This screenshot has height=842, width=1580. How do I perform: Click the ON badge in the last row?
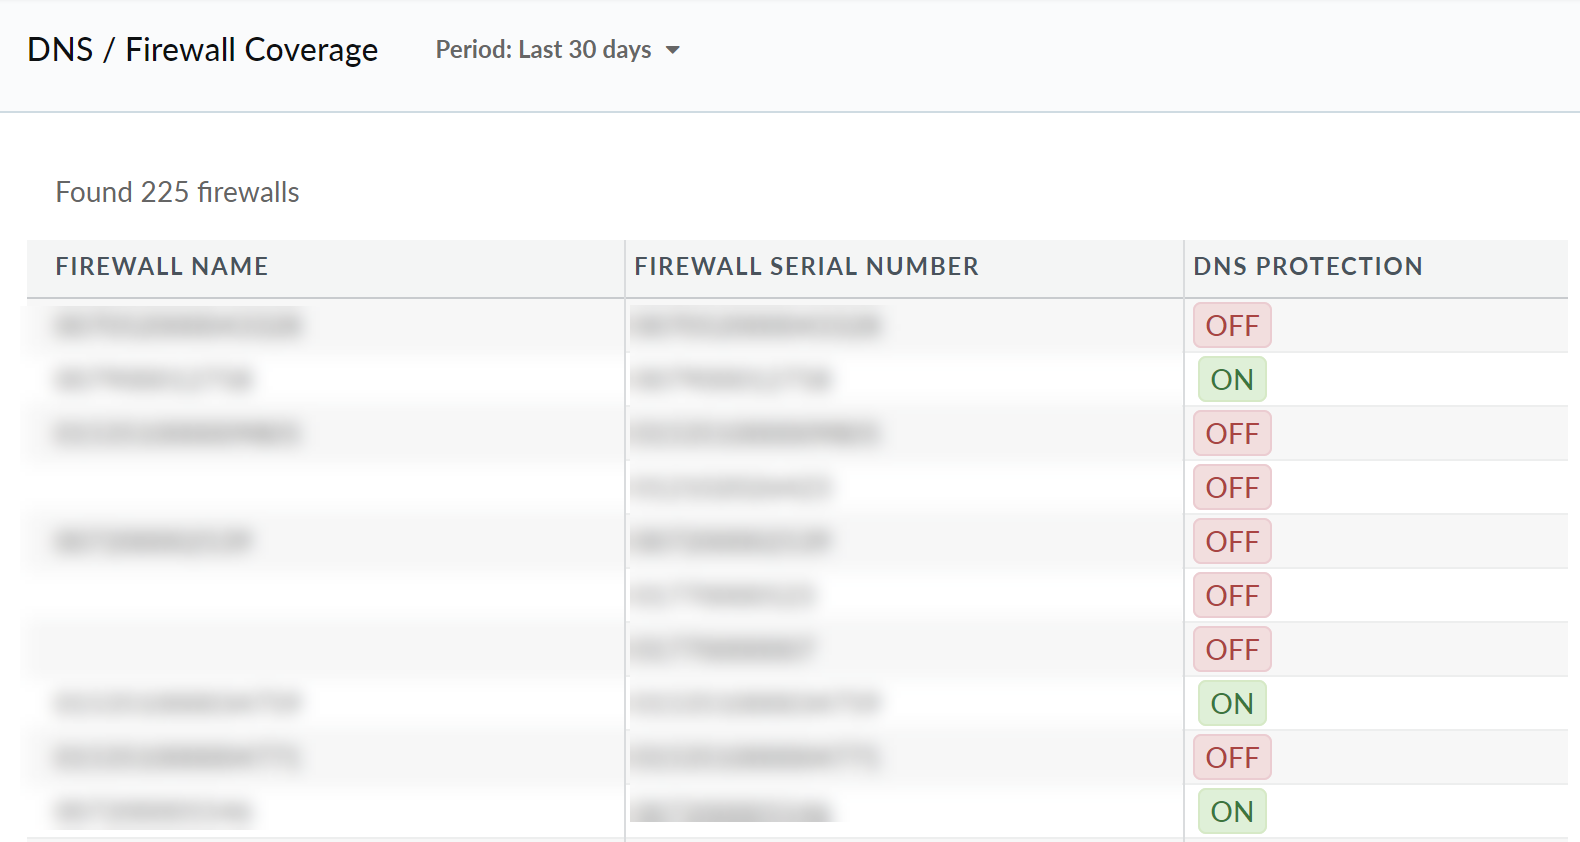(x=1232, y=812)
